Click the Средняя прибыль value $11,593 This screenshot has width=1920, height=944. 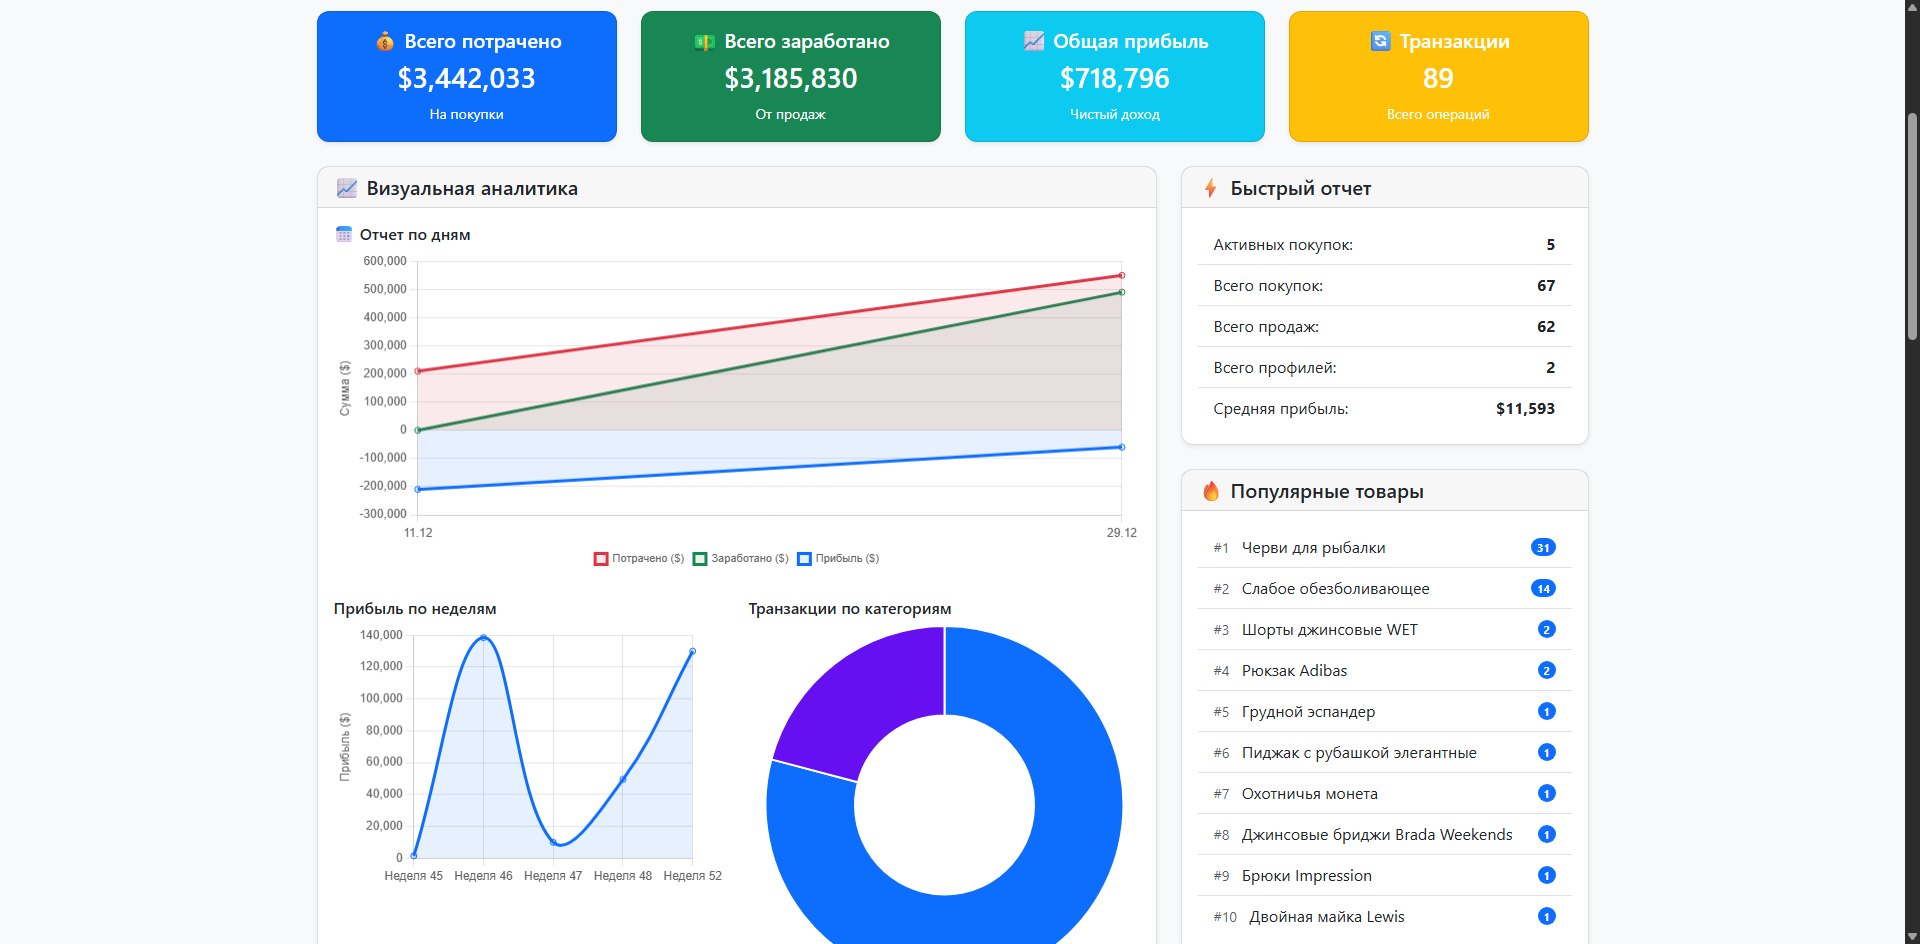click(1525, 409)
